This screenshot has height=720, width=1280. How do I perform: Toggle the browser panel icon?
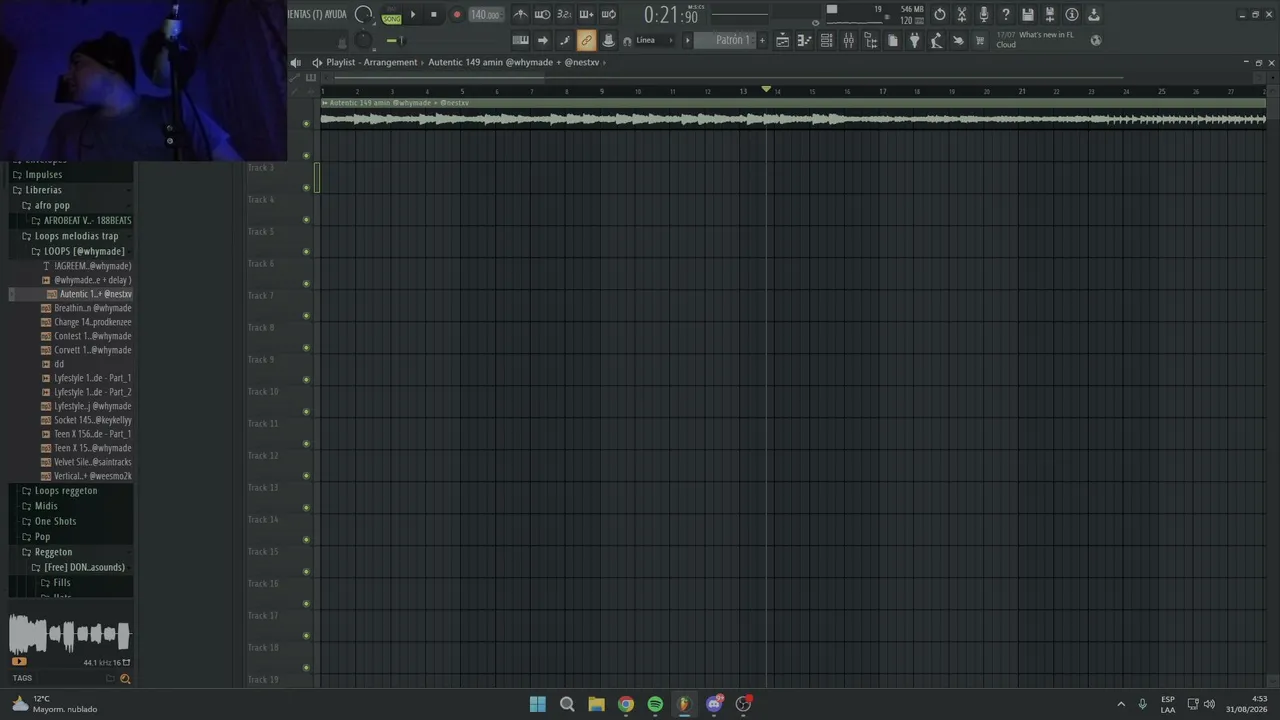pyautogui.click(x=870, y=40)
